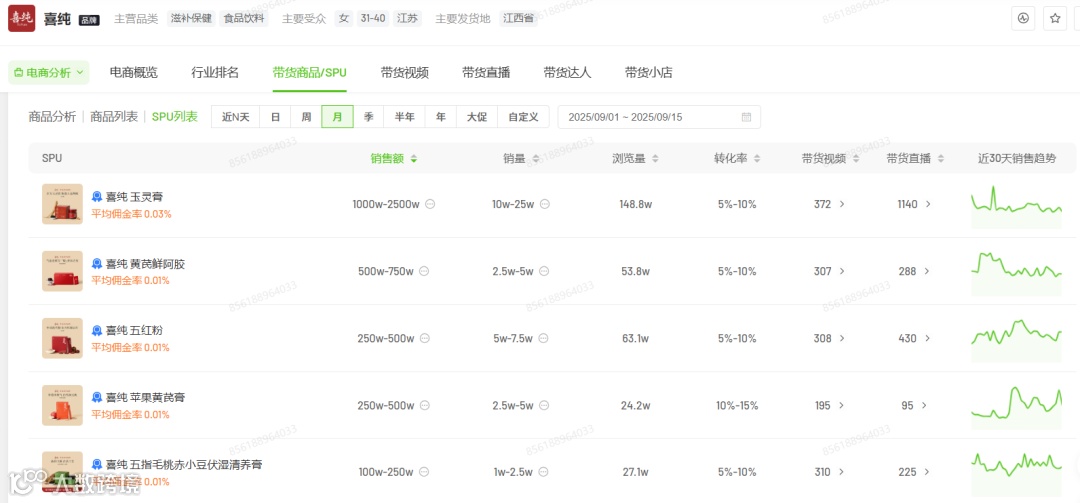Screen dimensions: 1080x503
Task: Click the 滋补保健 category tag
Action: (191, 19)
